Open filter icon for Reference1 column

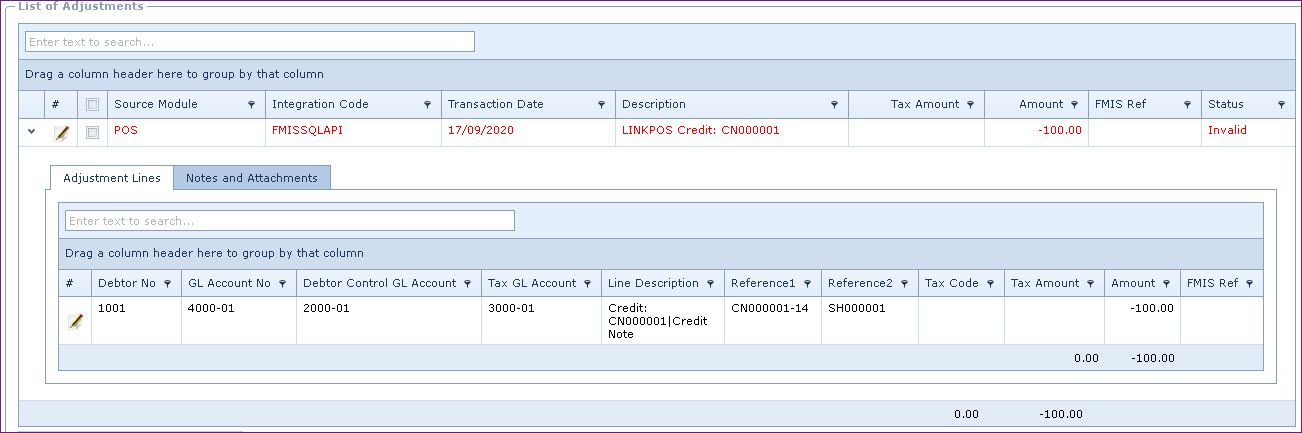coord(807,284)
